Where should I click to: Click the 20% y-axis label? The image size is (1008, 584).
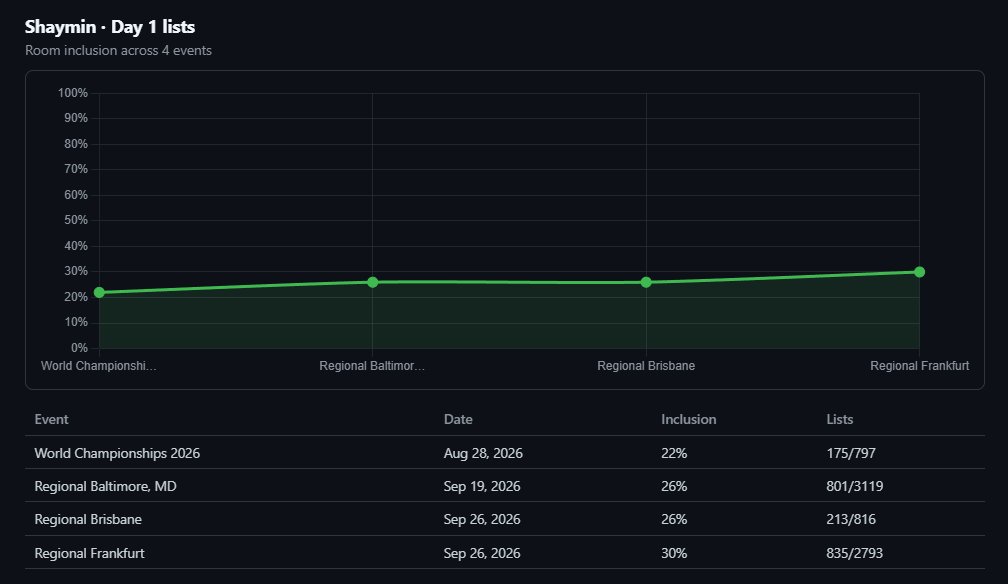tap(76, 297)
